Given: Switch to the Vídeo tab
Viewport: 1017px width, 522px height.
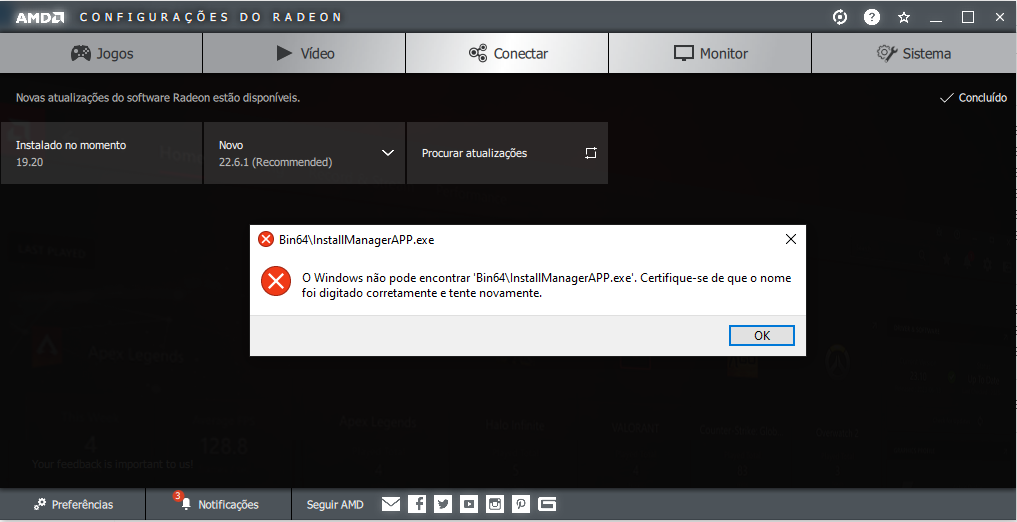Looking at the screenshot, I should pos(304,53).
